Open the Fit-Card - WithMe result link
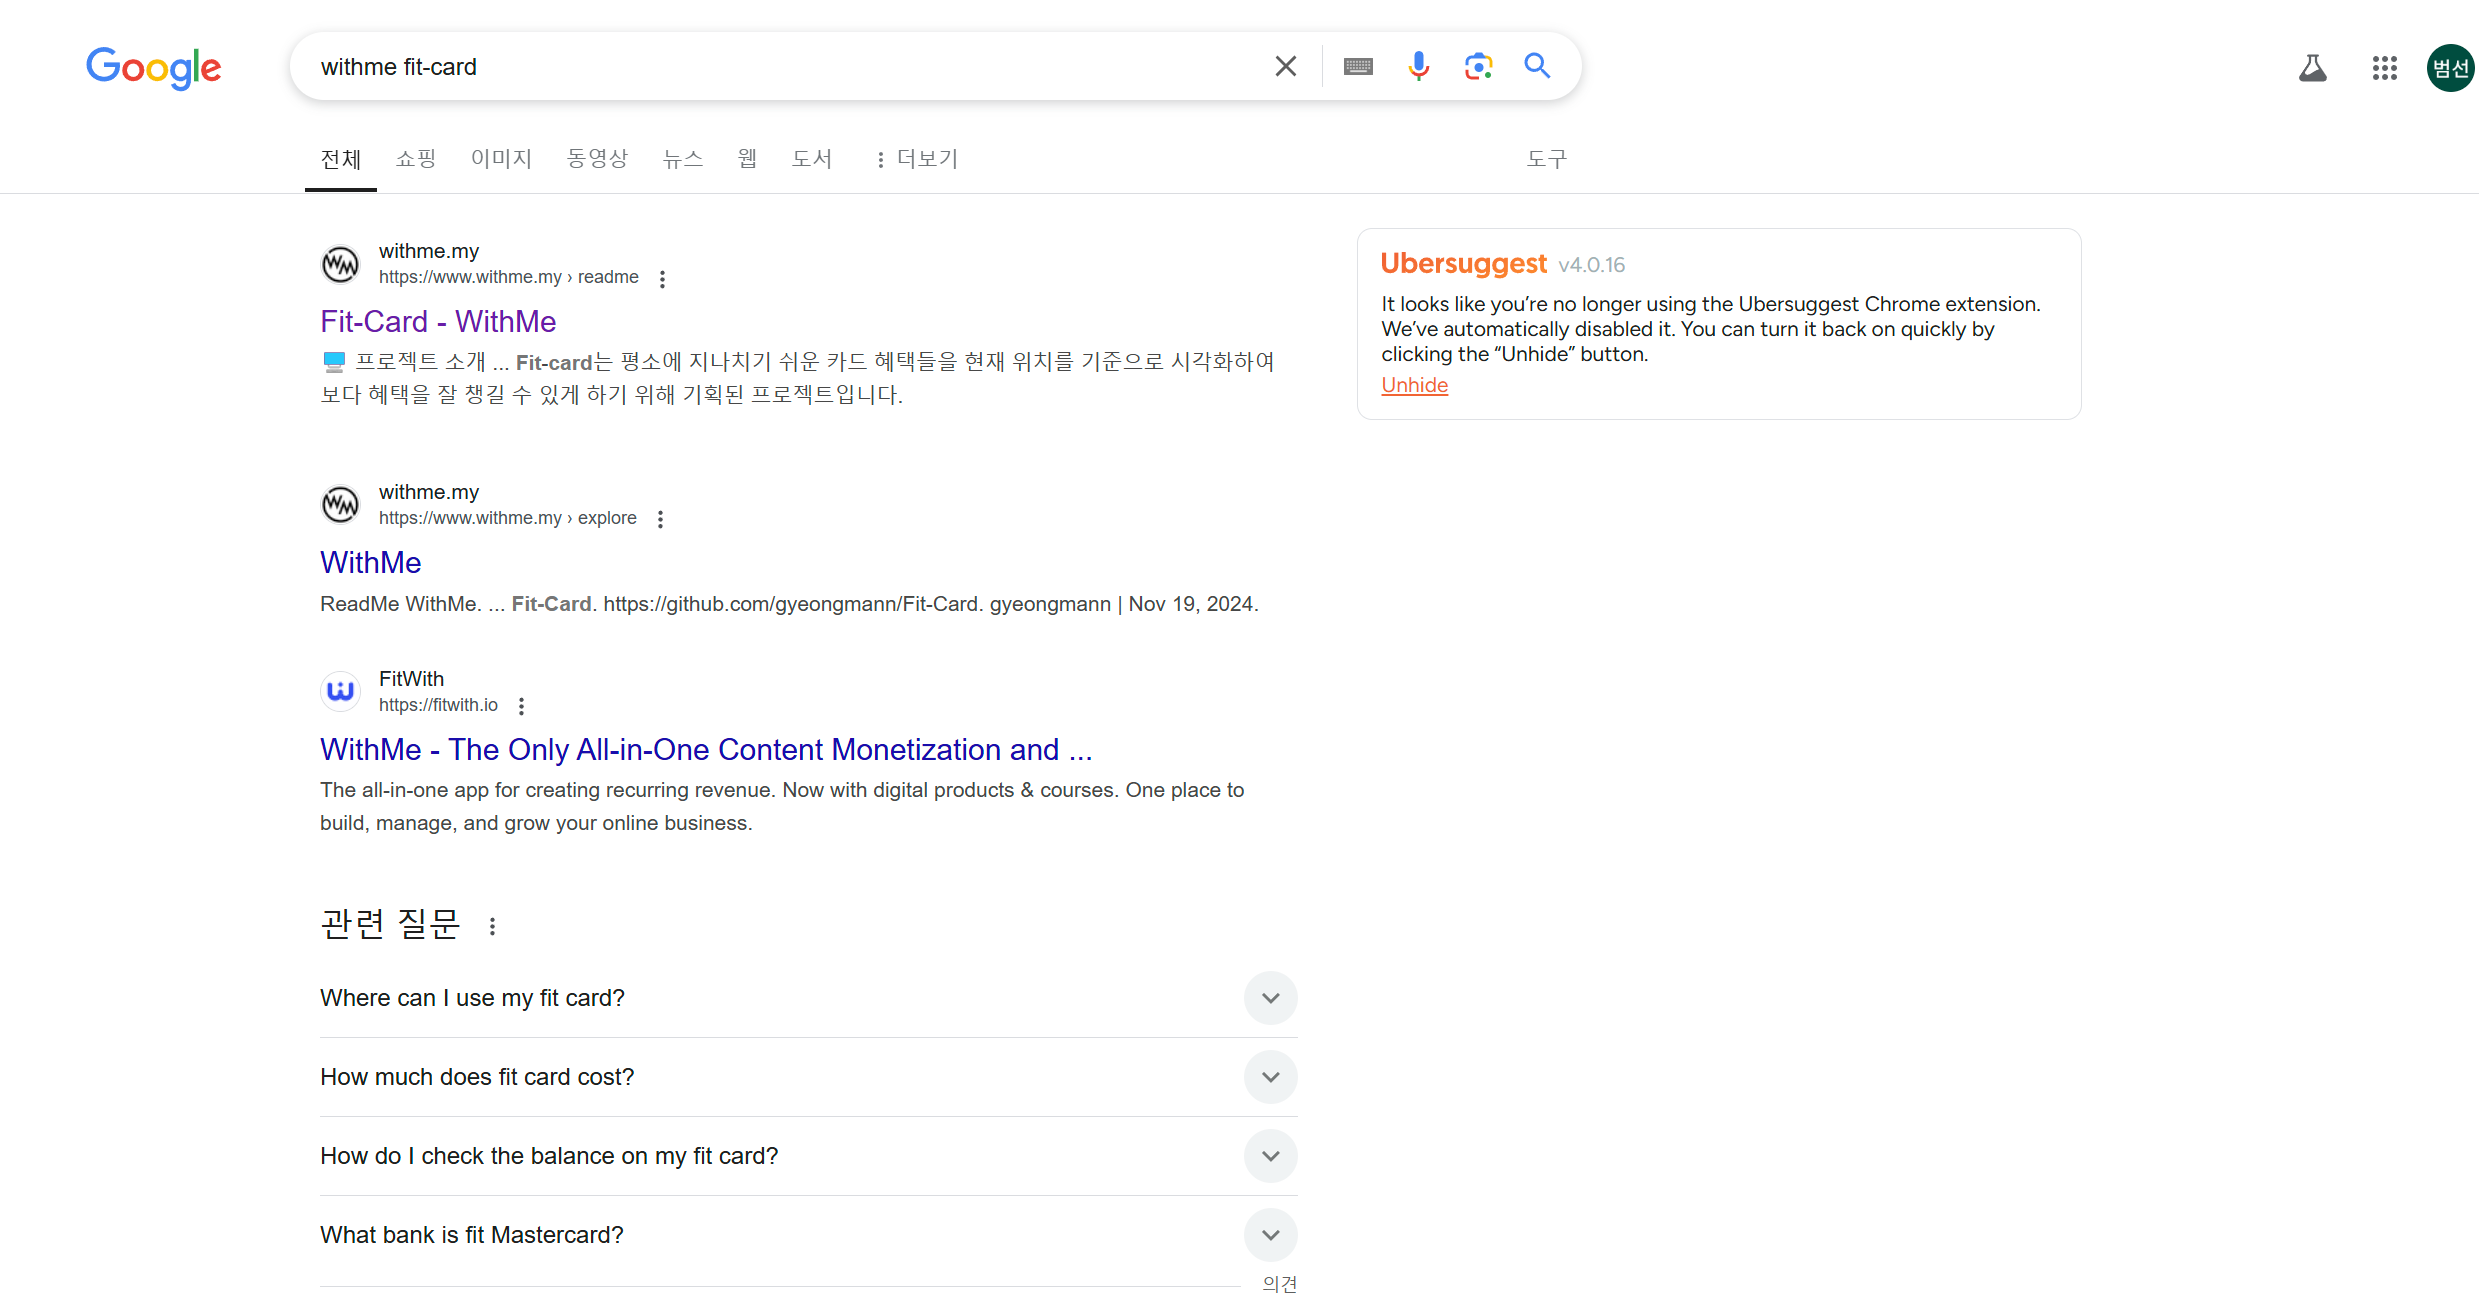This screenshot has height=1305, width=2479. pyautogui.click(x=438, y=321)
